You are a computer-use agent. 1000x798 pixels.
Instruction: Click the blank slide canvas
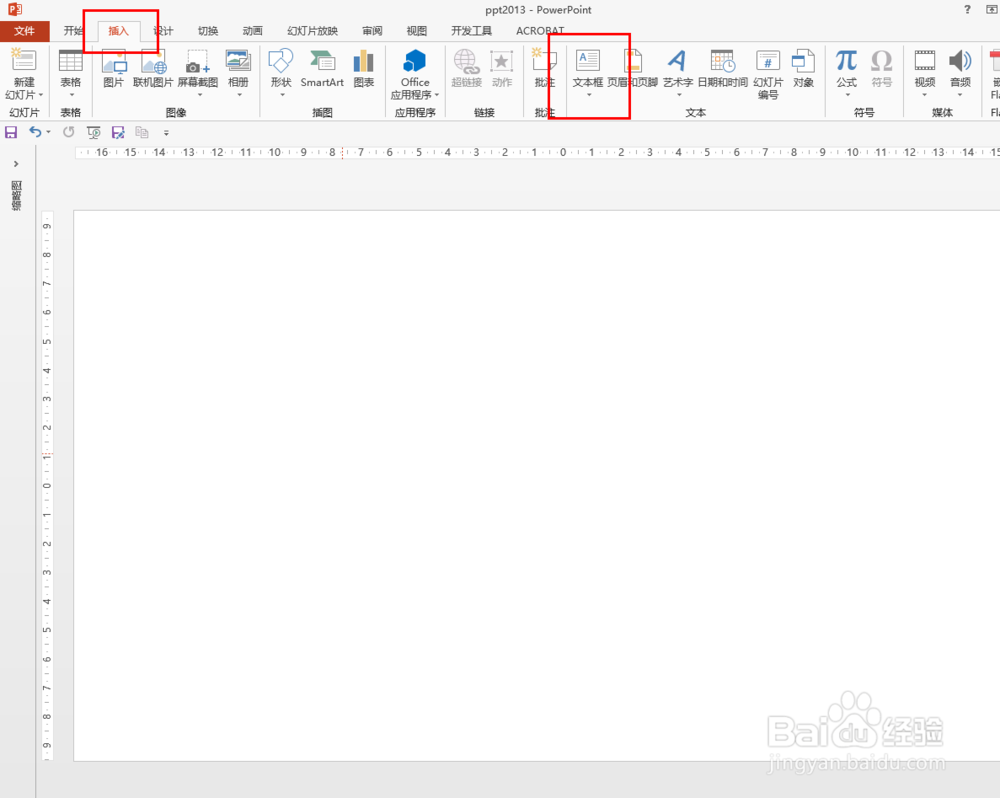point(536,485)
